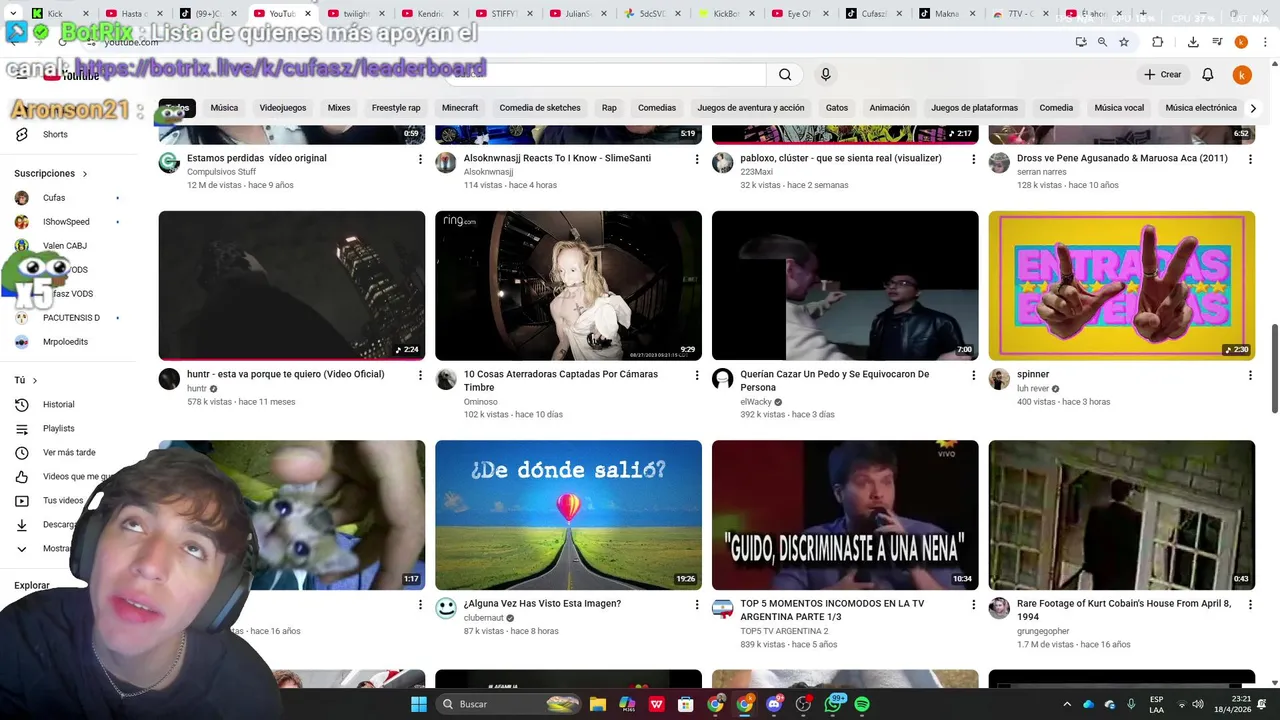The height and width of the screenshot is (720, 1280).
Task: Open options menu for Querían Cazar Un Pedo video
Action: click(x=973, y=375)
